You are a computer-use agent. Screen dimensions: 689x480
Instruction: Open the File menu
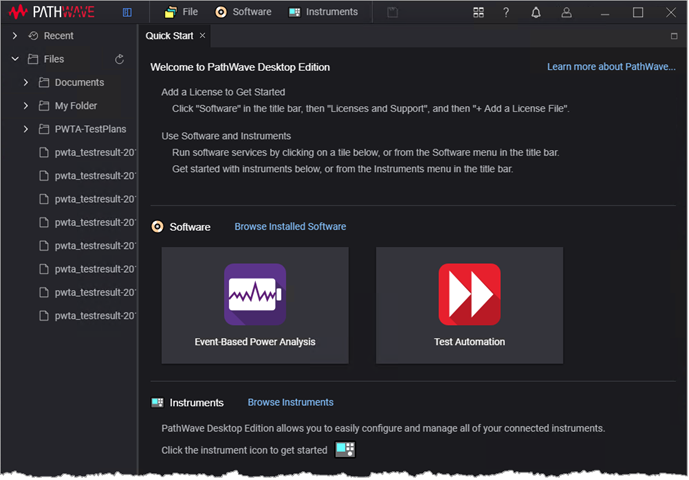(x=181, y=12)
